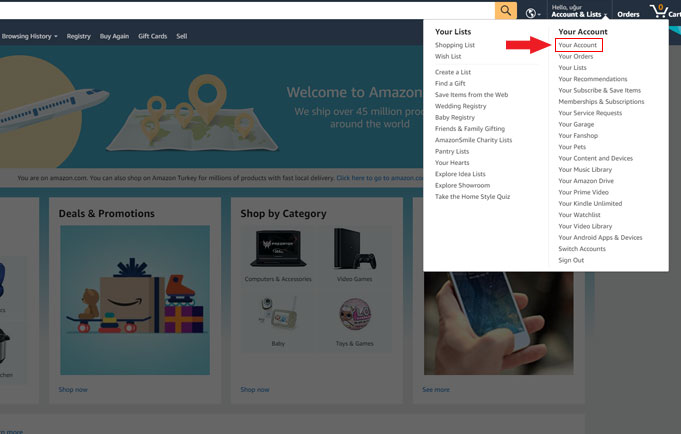Select the Video Games console image
This screenshot has height=434, width=681.
tap(354, 249)
